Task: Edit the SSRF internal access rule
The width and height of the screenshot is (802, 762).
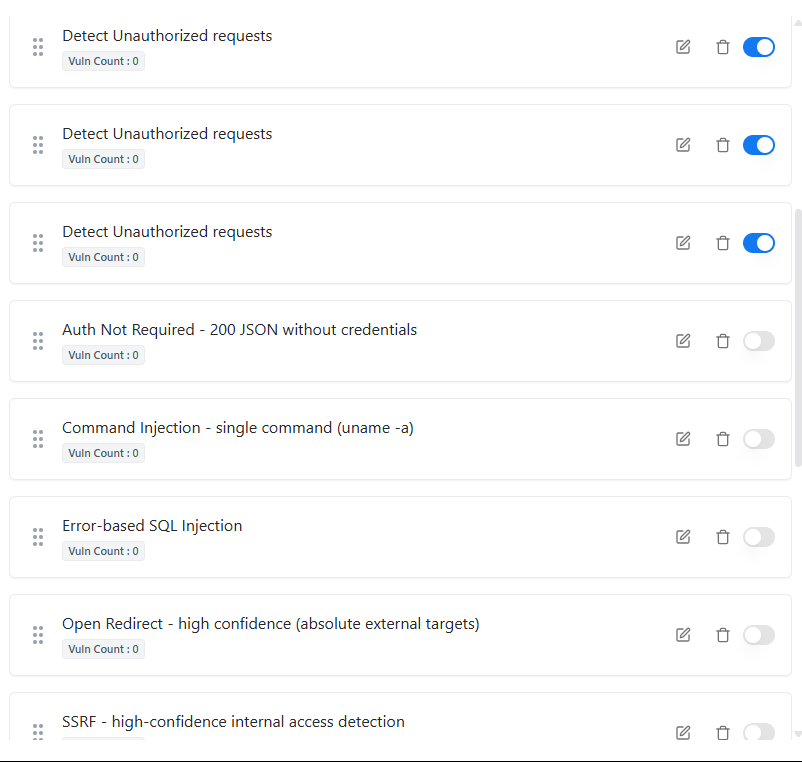Action: (x=683, y=733)
